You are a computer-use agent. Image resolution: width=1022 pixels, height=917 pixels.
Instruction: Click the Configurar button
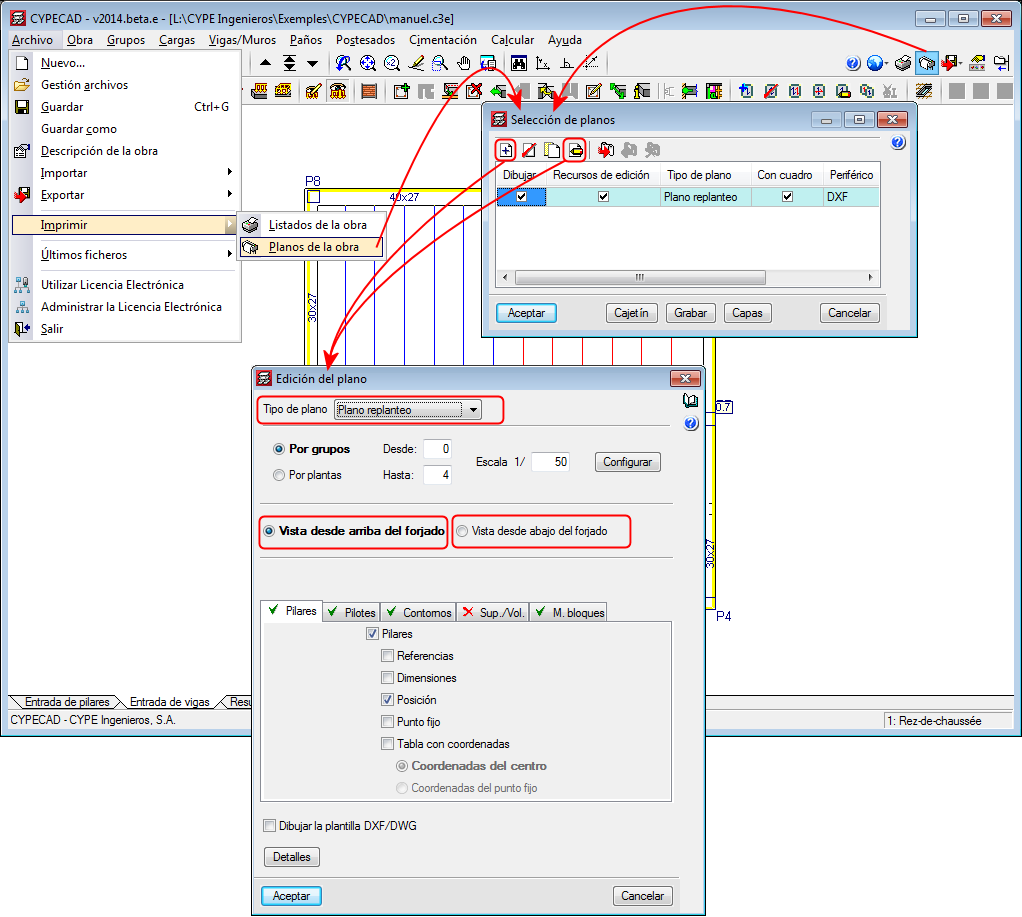tap(628, 462)
